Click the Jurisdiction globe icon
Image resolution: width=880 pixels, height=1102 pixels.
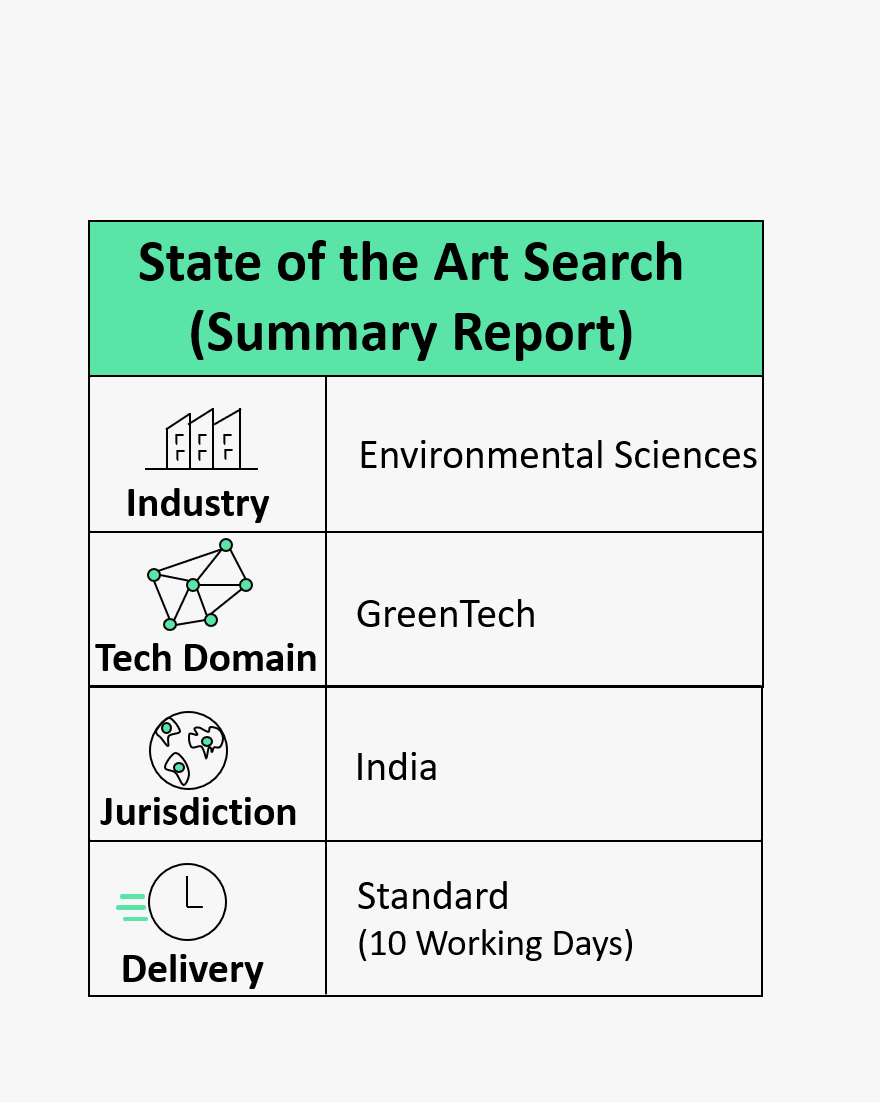(x=188, y=750)
